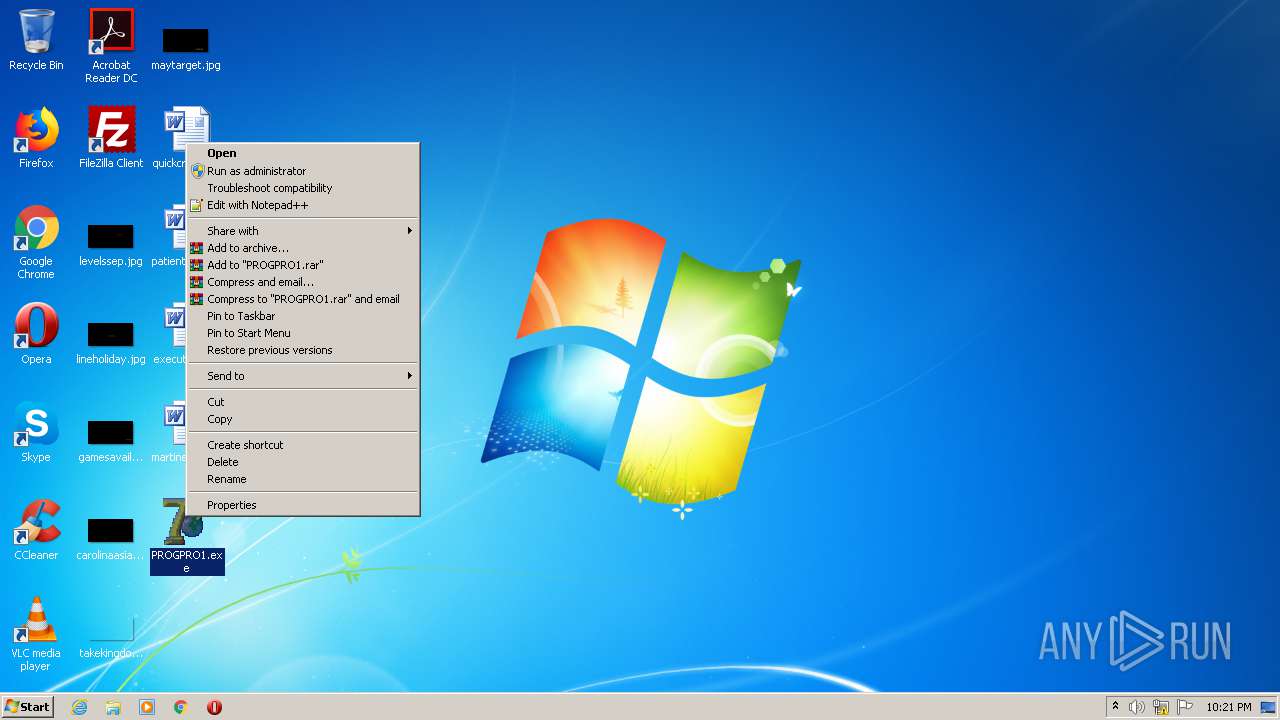1280x720 pixels.
Task: Open Opera from the taskbar
Action: tap(214, 707)
